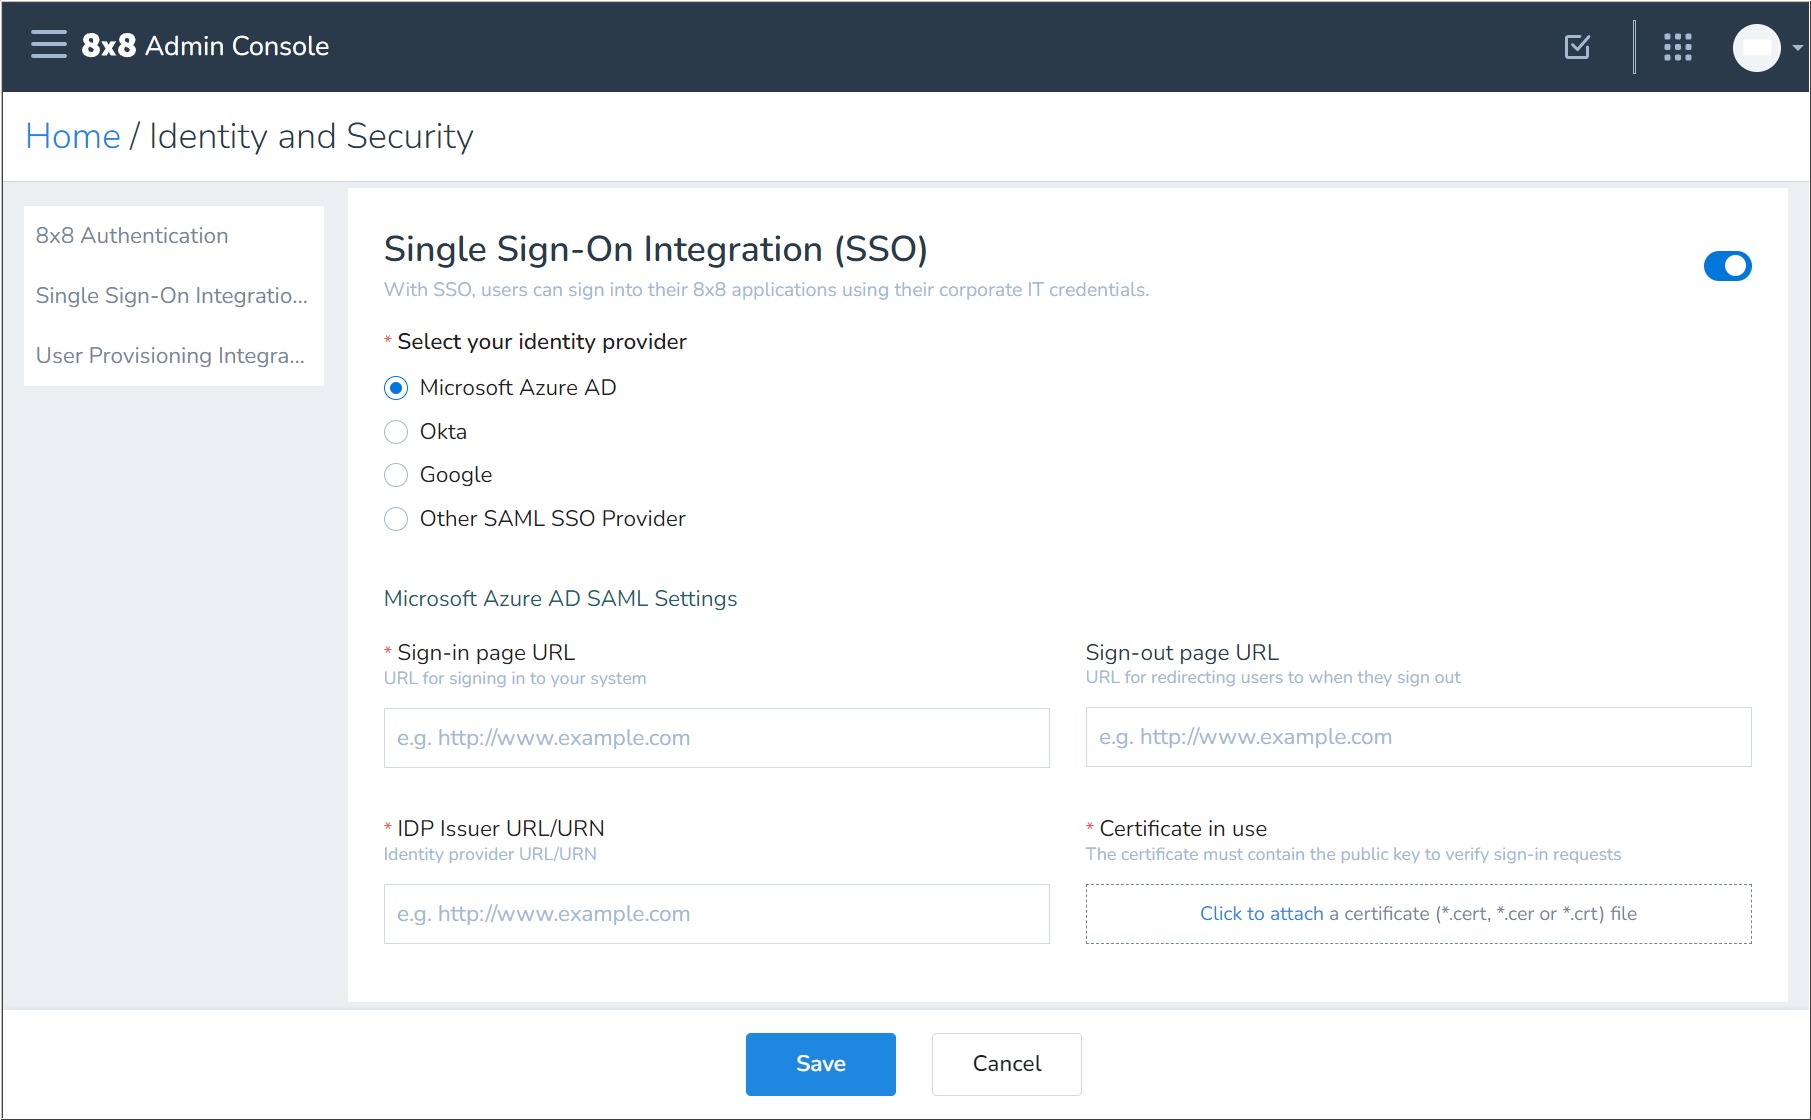Click into the IDP Issuer URL/URN field
Screen dimensions: 1811x1120
(716, 914)
